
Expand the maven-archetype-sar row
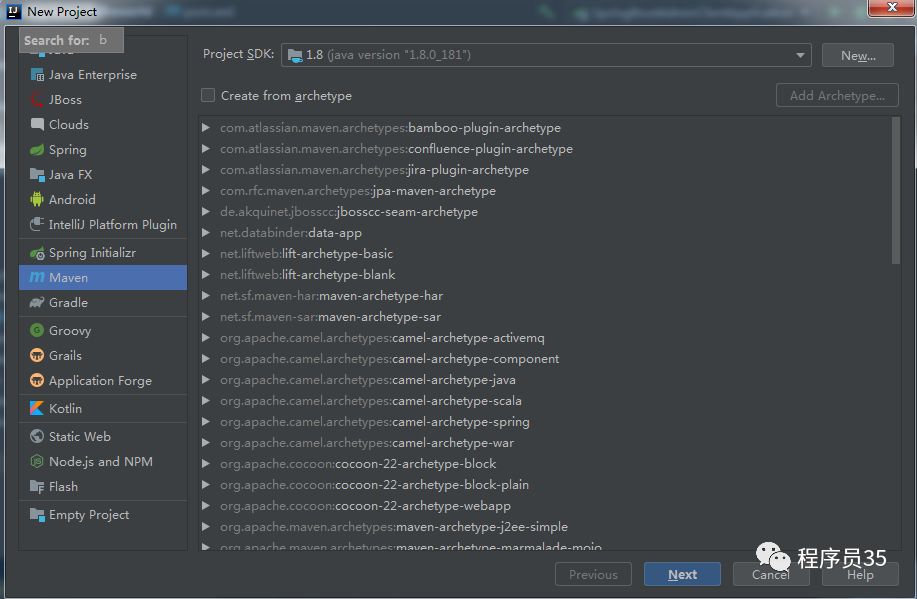(x=205, y=317)
